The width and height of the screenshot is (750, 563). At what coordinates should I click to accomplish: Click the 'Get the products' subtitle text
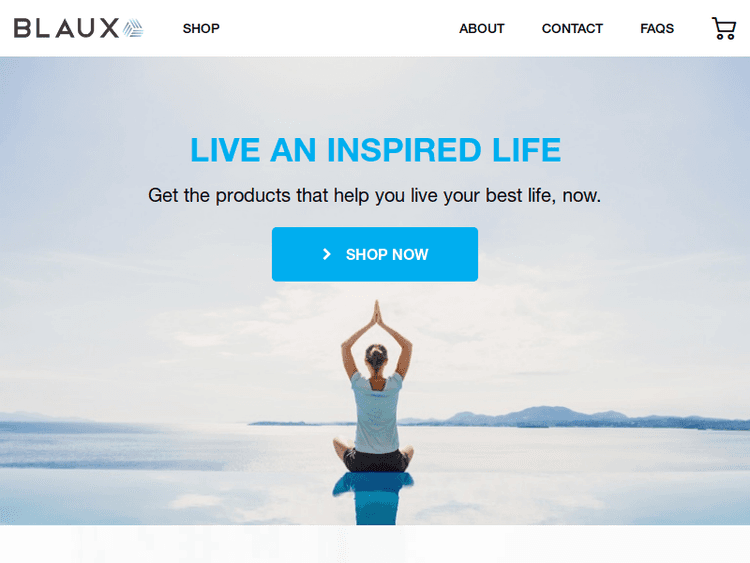click(375, 195)
